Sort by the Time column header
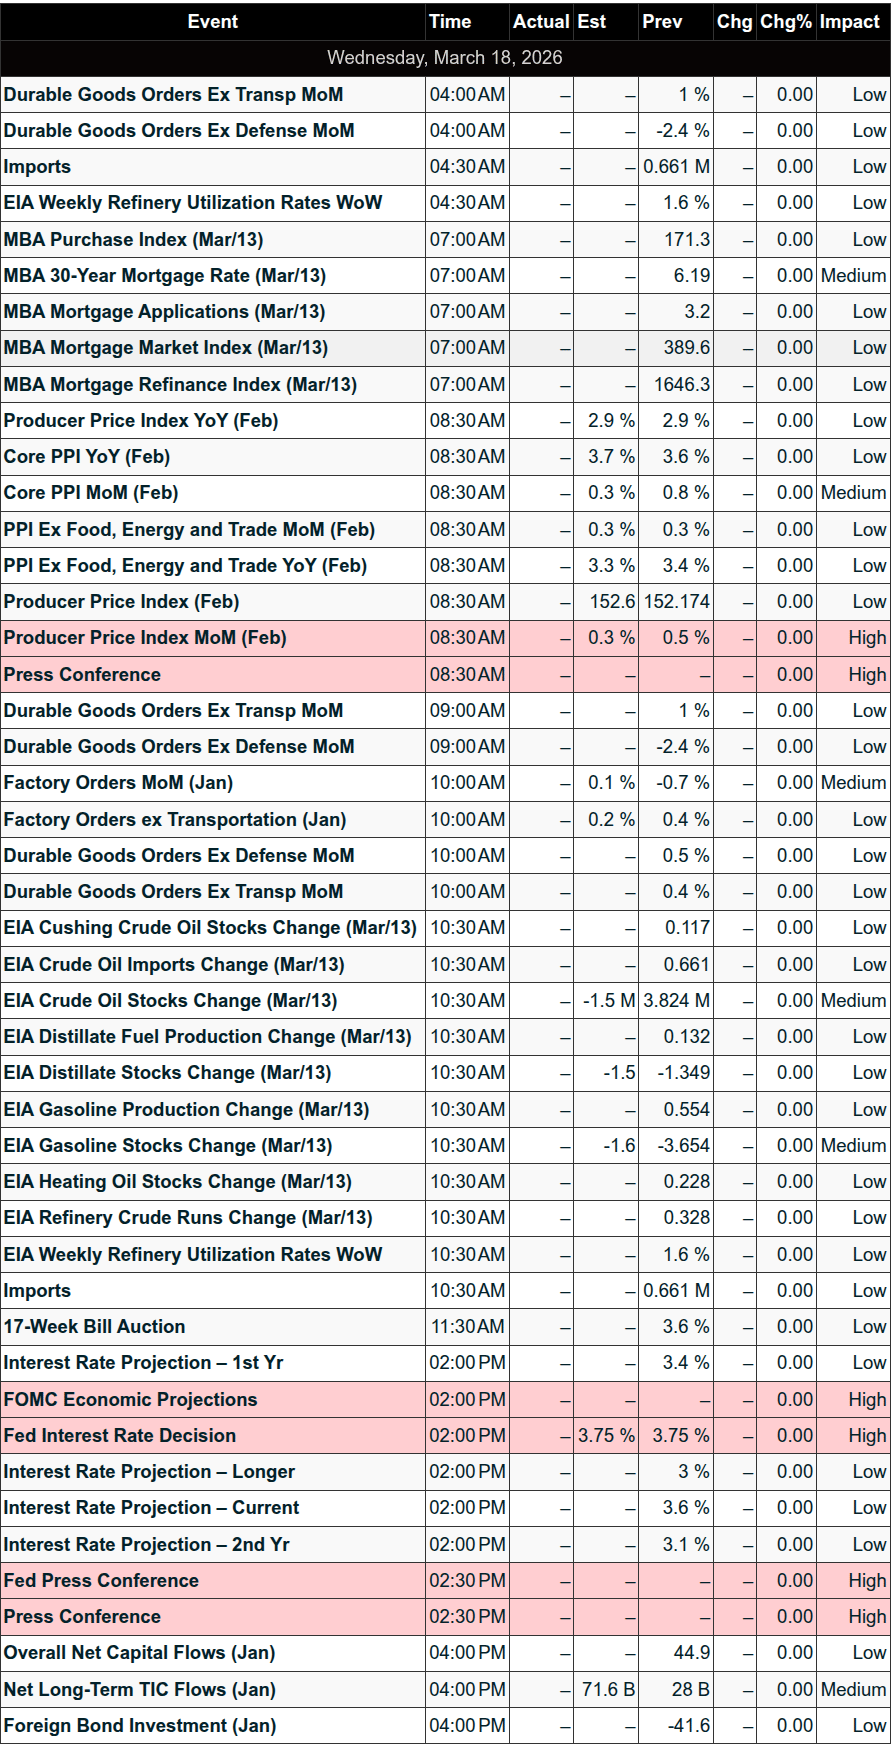The height and width of the screenshot is (1745, 896). coord(450,21)
